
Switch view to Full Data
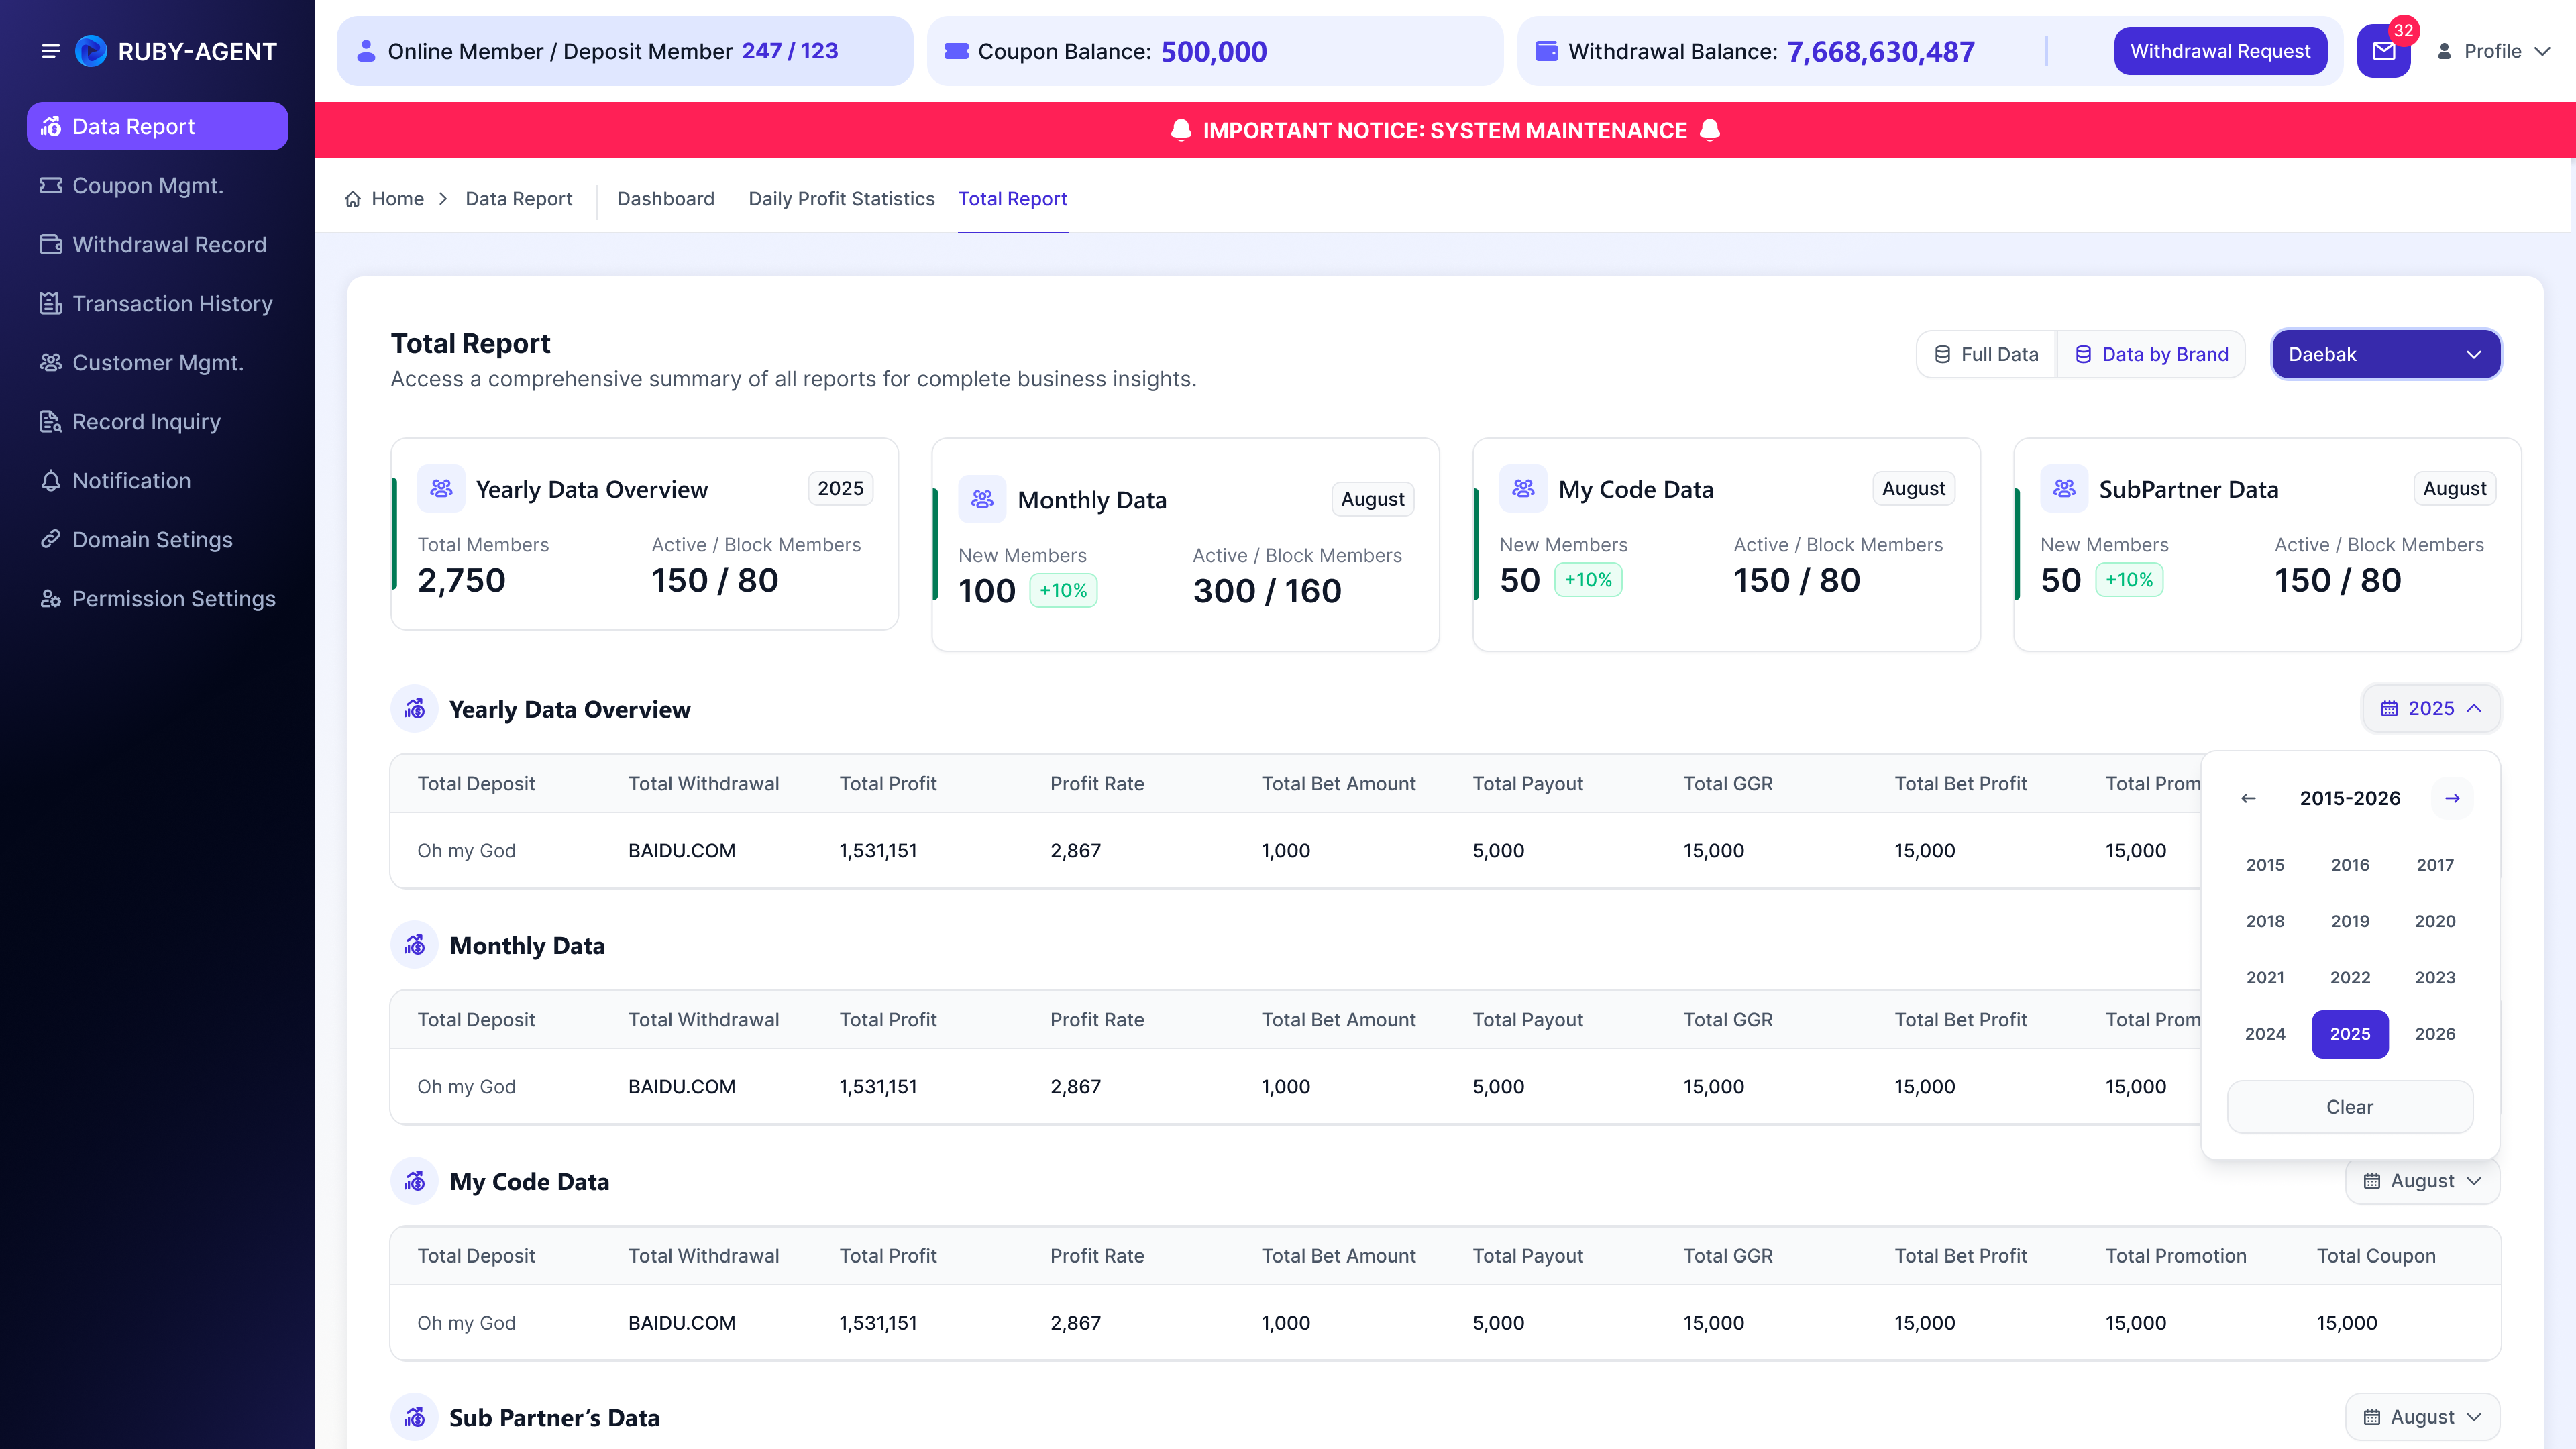pyautogui.click(x=1986, y=354)
